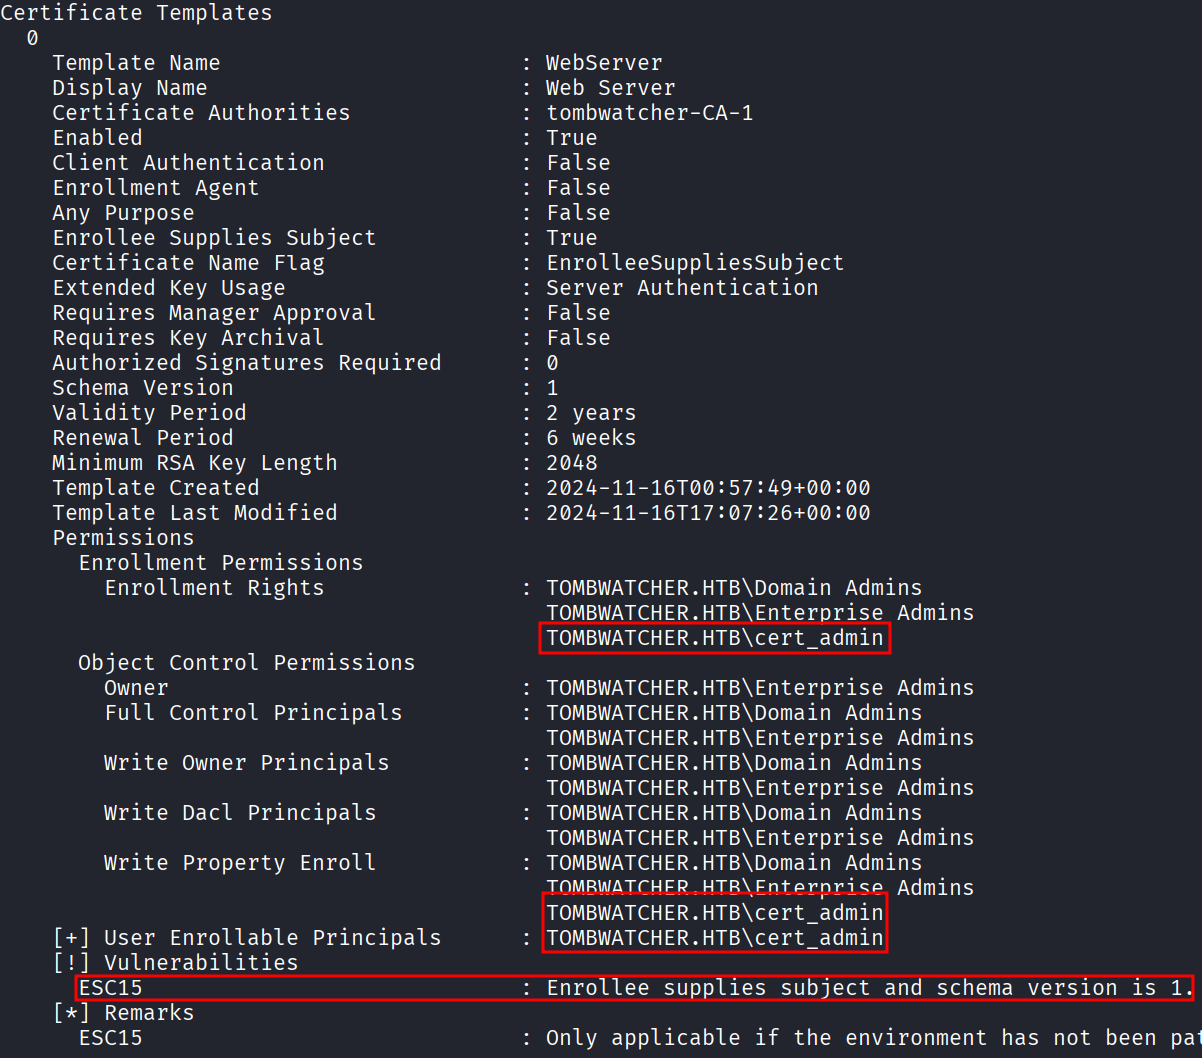Click the "Write Dacl Principals" label
Viewport: 1202px width, 1058px height.
[240, 813]
